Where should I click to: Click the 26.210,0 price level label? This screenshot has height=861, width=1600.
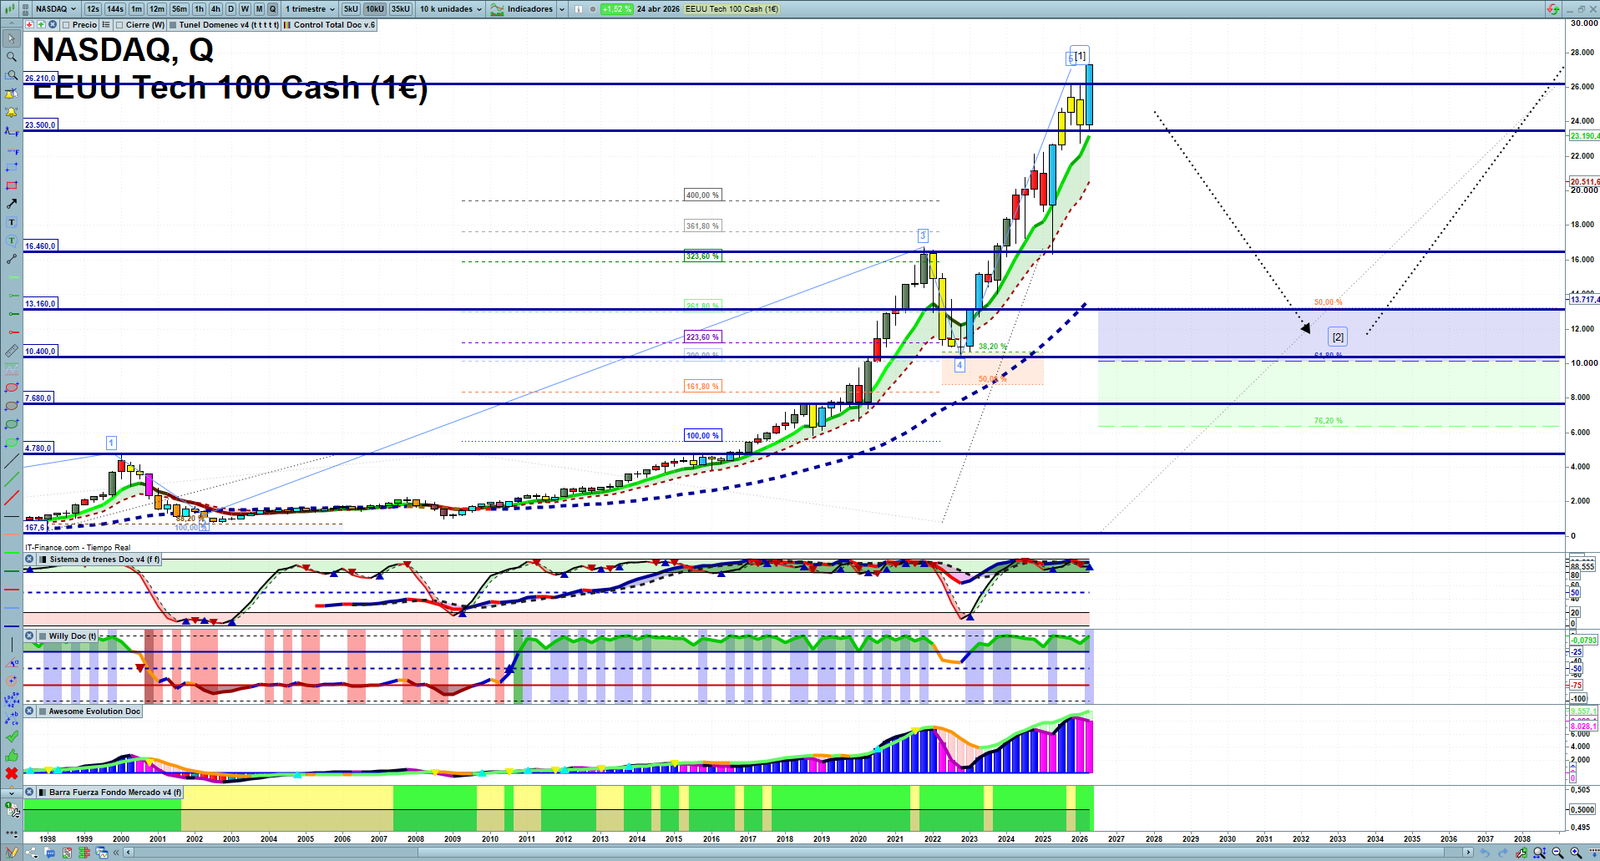(x=40, y=78)
